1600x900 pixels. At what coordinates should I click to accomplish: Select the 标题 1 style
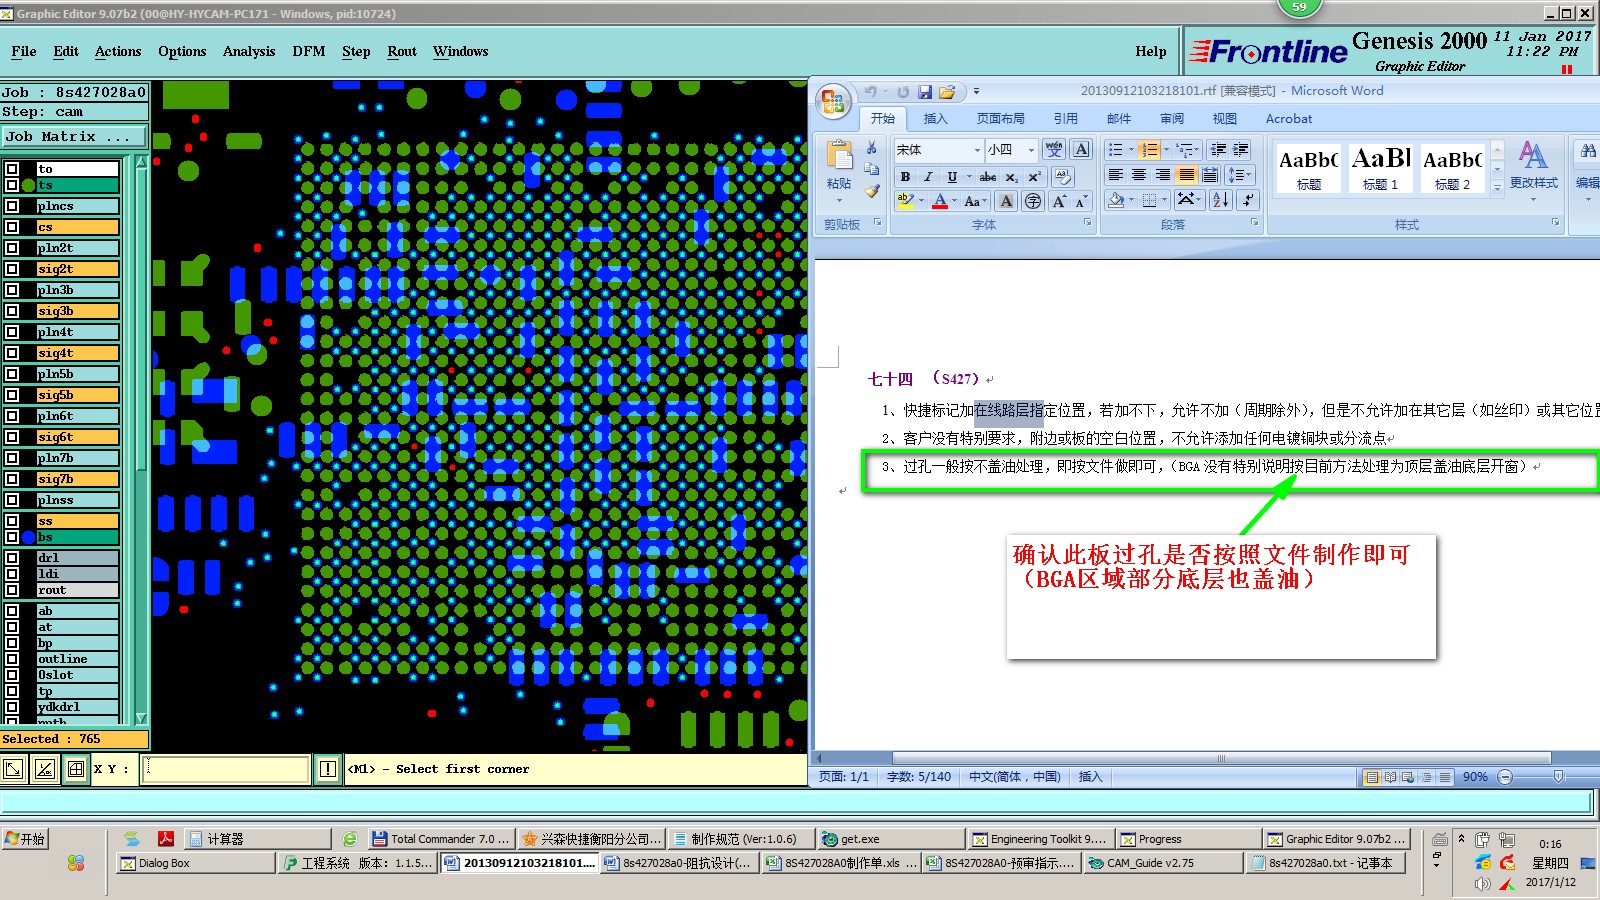click(x=1380, y=168)
